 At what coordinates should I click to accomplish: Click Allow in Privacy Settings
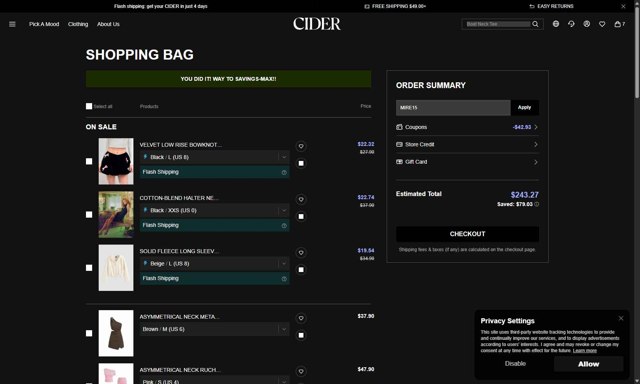(x=588, y=364)
